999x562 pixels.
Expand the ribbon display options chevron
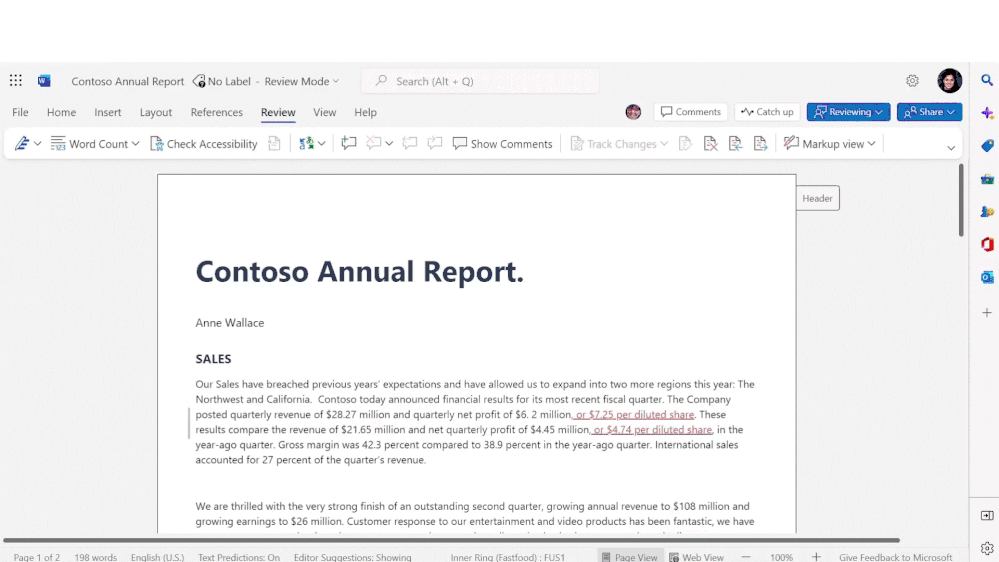point(951,148)
